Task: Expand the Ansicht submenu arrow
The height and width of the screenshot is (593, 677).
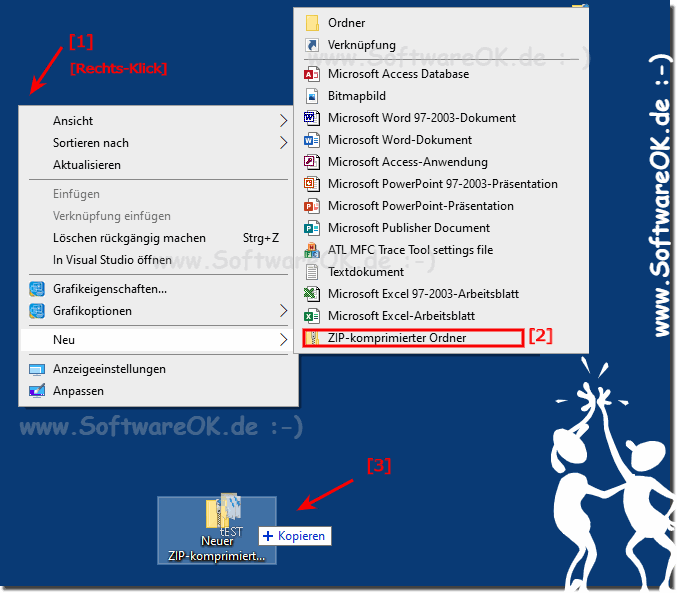Action: pyautogui.click(x=283, y=121)
